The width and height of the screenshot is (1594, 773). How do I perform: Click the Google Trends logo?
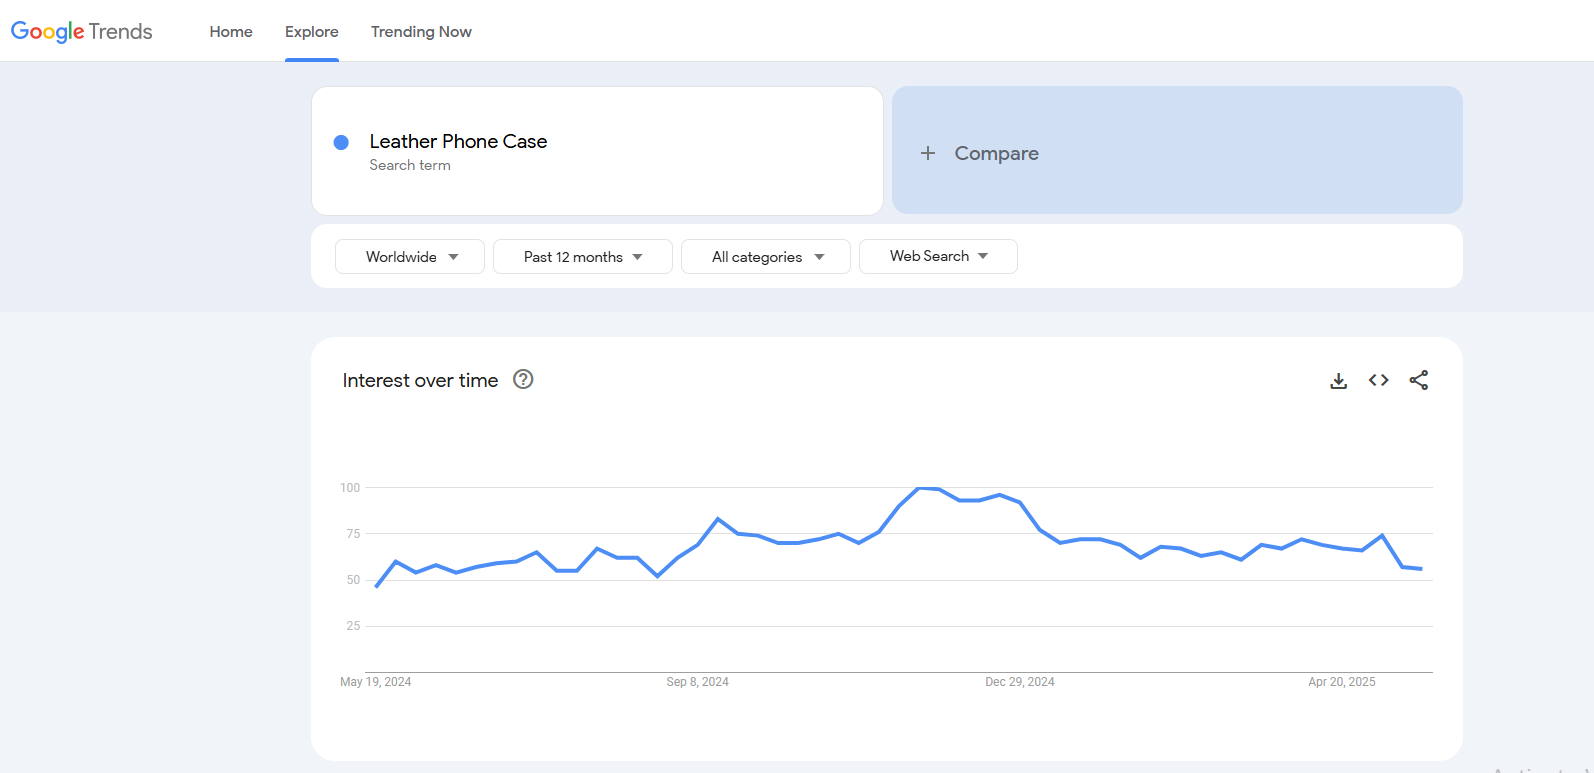(x=82, y=32)
